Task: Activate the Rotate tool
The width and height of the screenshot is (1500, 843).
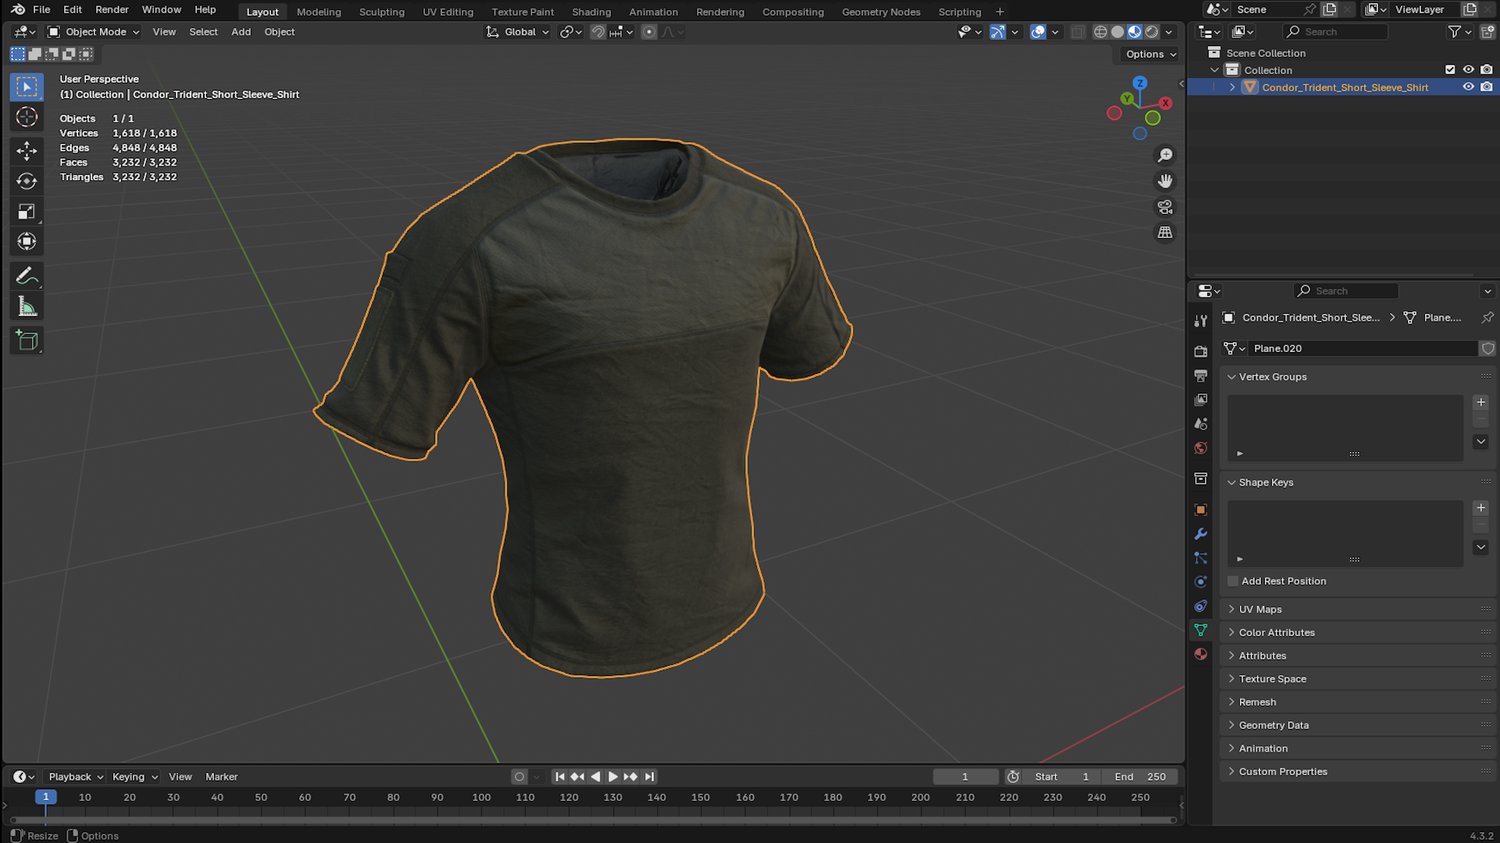Action: [27, 181]
